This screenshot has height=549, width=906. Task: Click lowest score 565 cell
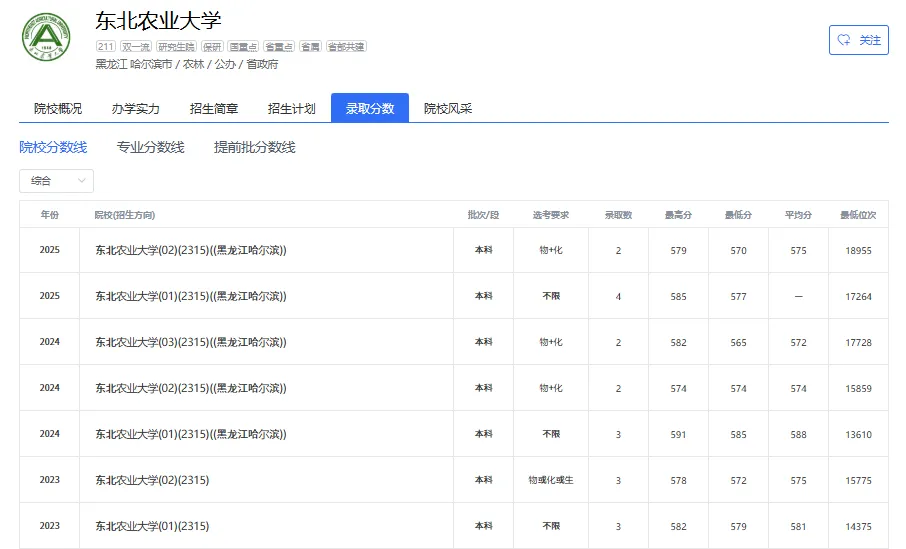pyautogui.click(x=738, y=343)
